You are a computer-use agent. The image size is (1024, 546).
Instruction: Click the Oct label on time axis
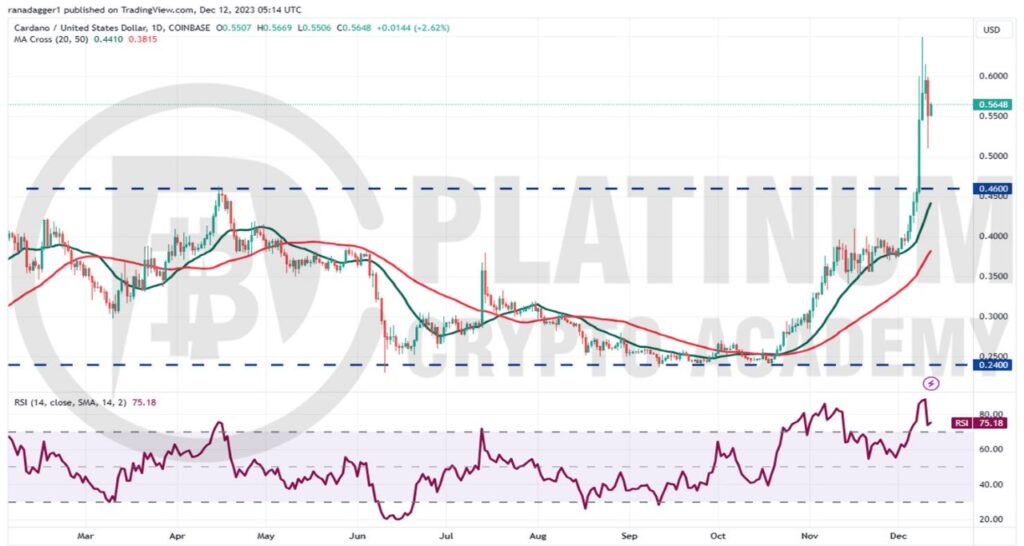pyautogui.click(x=717, y=536)
